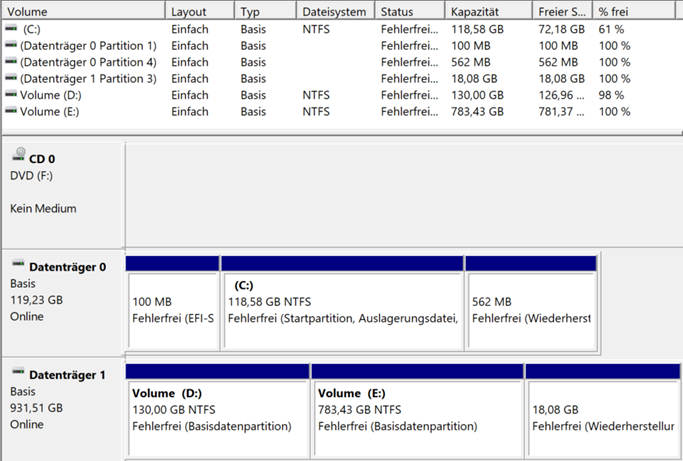Click the CD 0 optical drive icon
The height and width of the screenshot is (461, 683).
coord(19,155)
